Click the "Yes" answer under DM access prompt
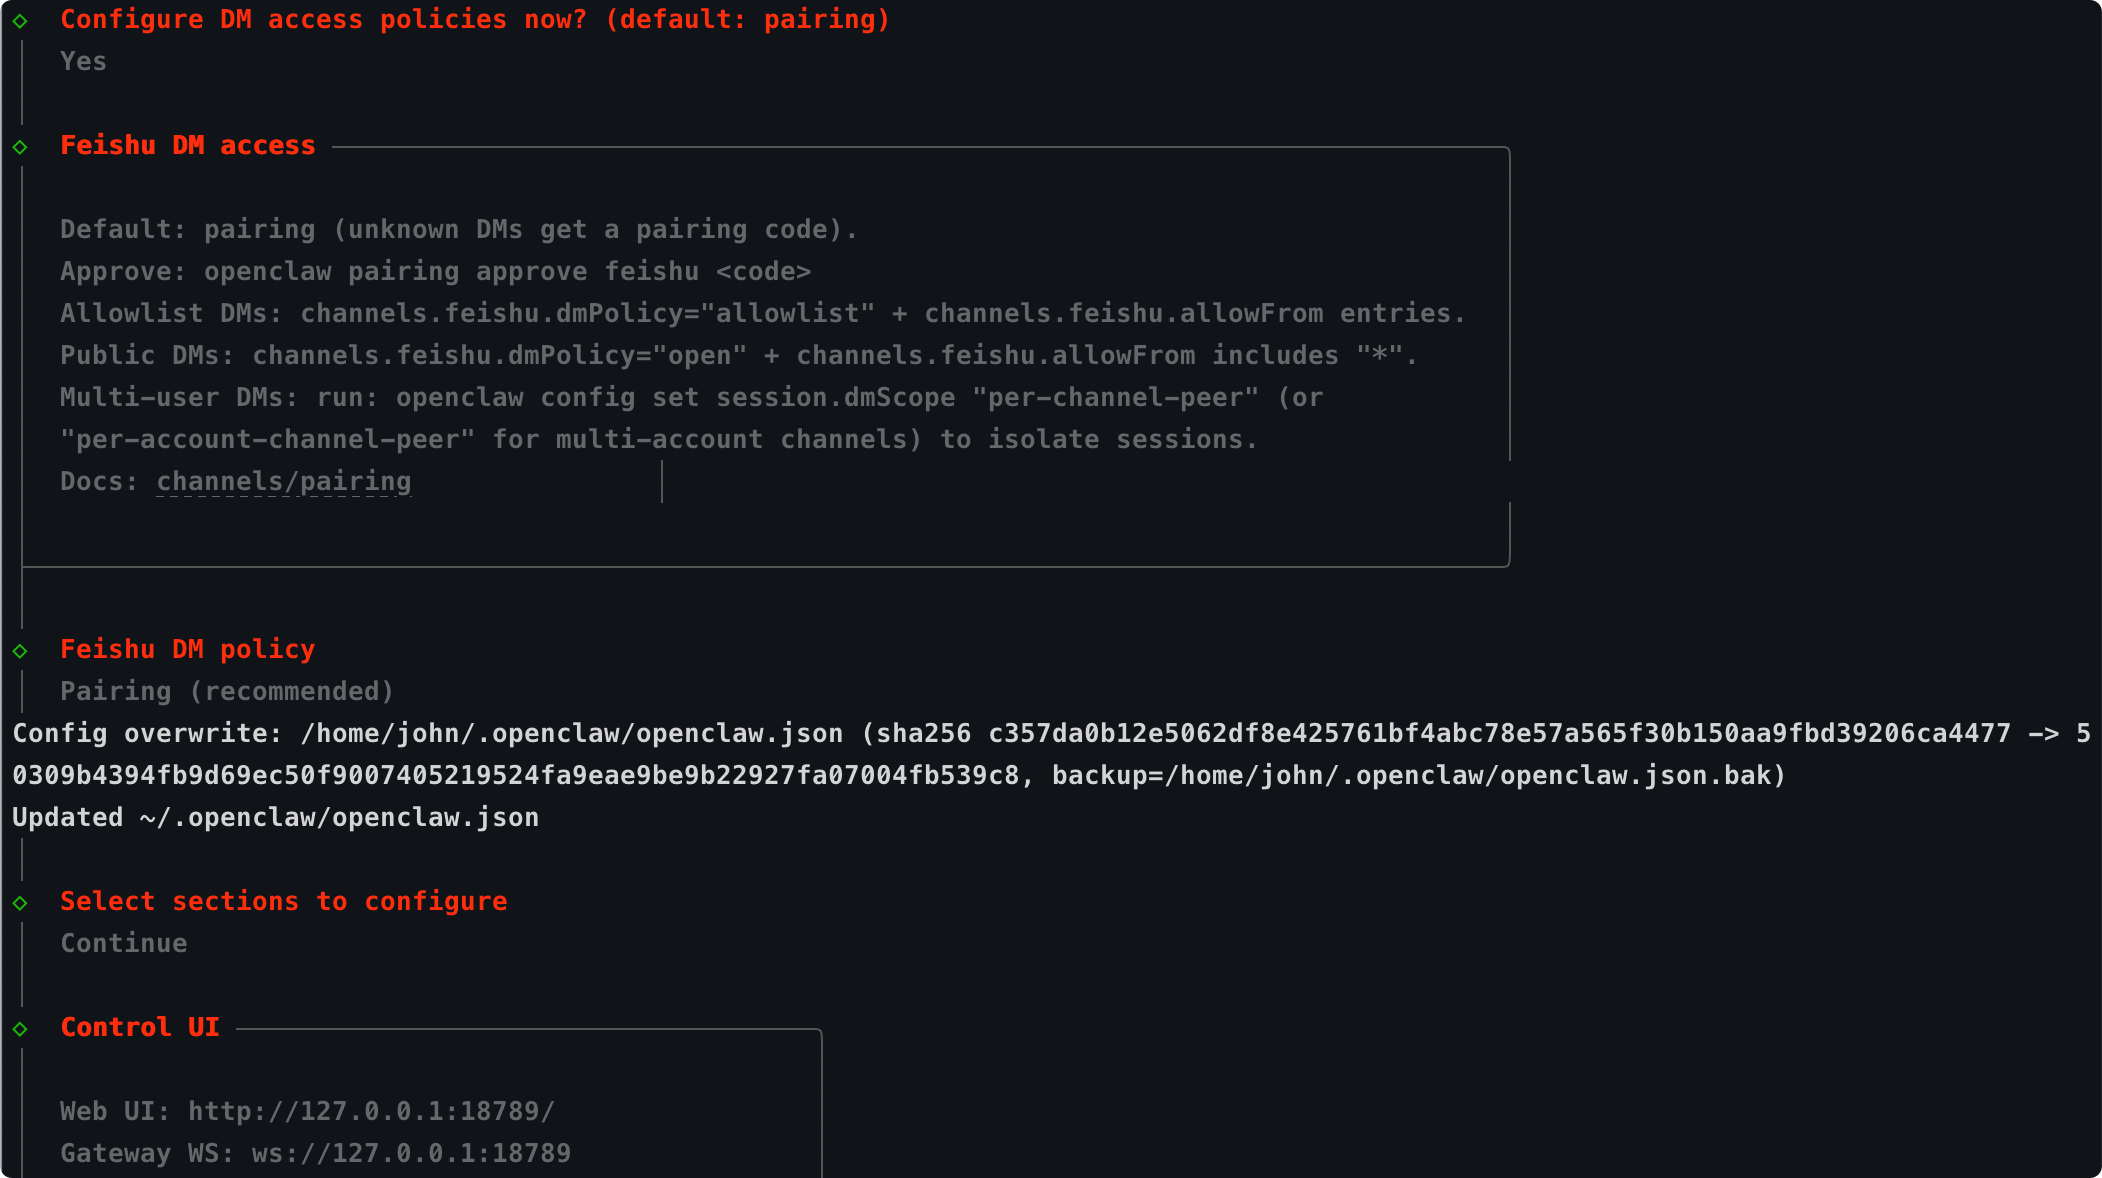 click(83, 62)
